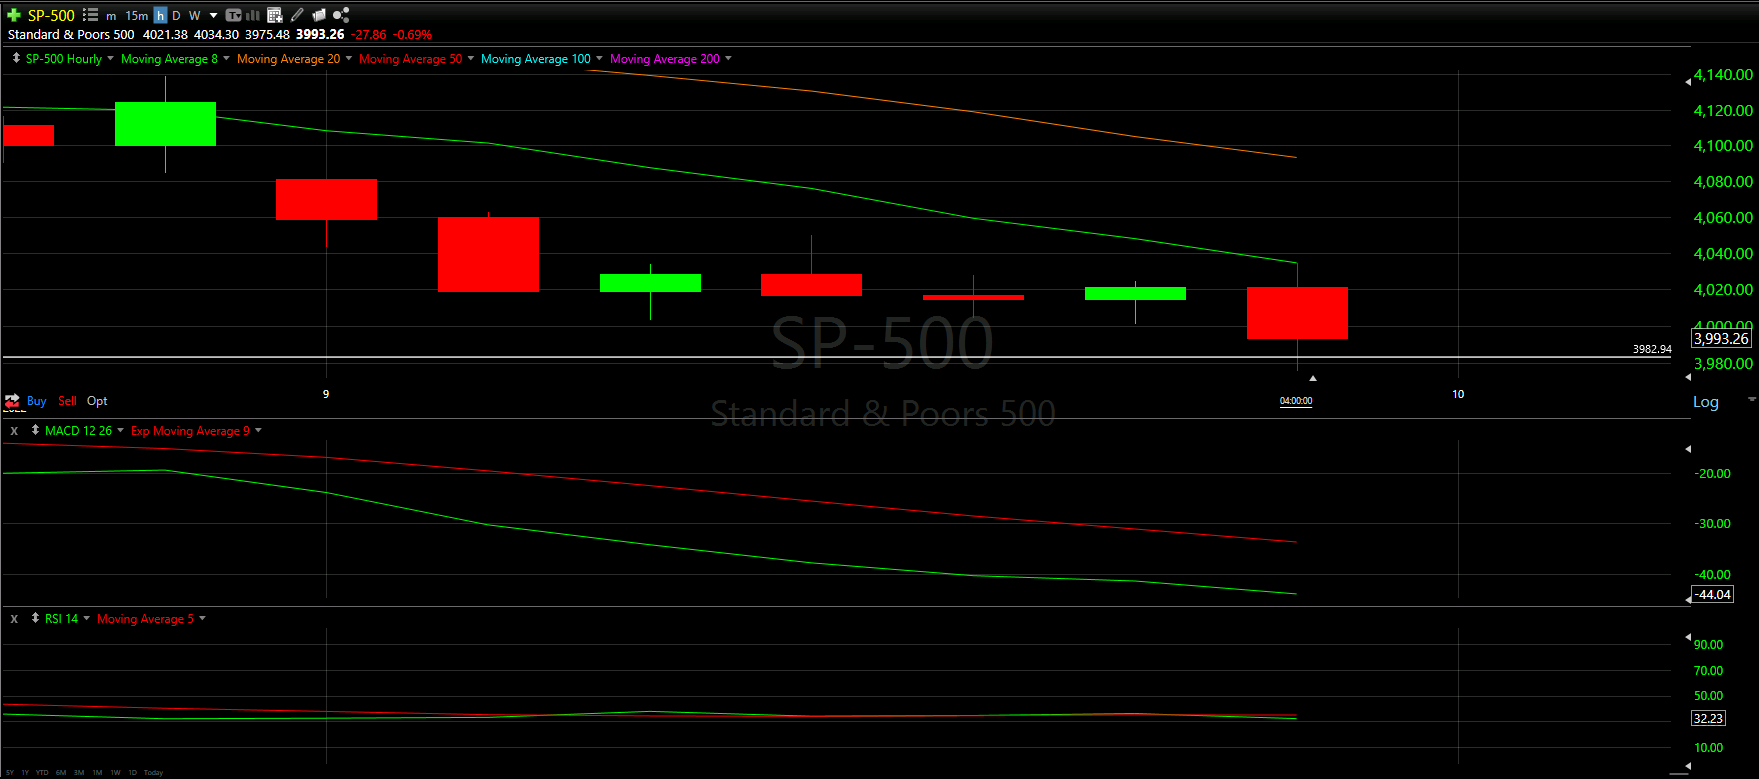Click the small up triangle near 04:00:00
The width and height of the screenshot is (1759, 779).
click(x=1313, y=378)
